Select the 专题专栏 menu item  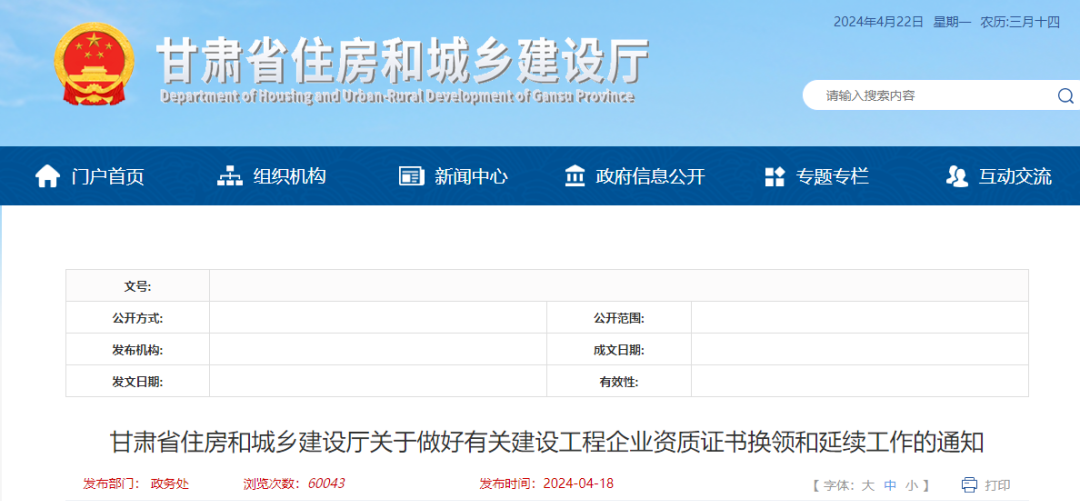832,176
